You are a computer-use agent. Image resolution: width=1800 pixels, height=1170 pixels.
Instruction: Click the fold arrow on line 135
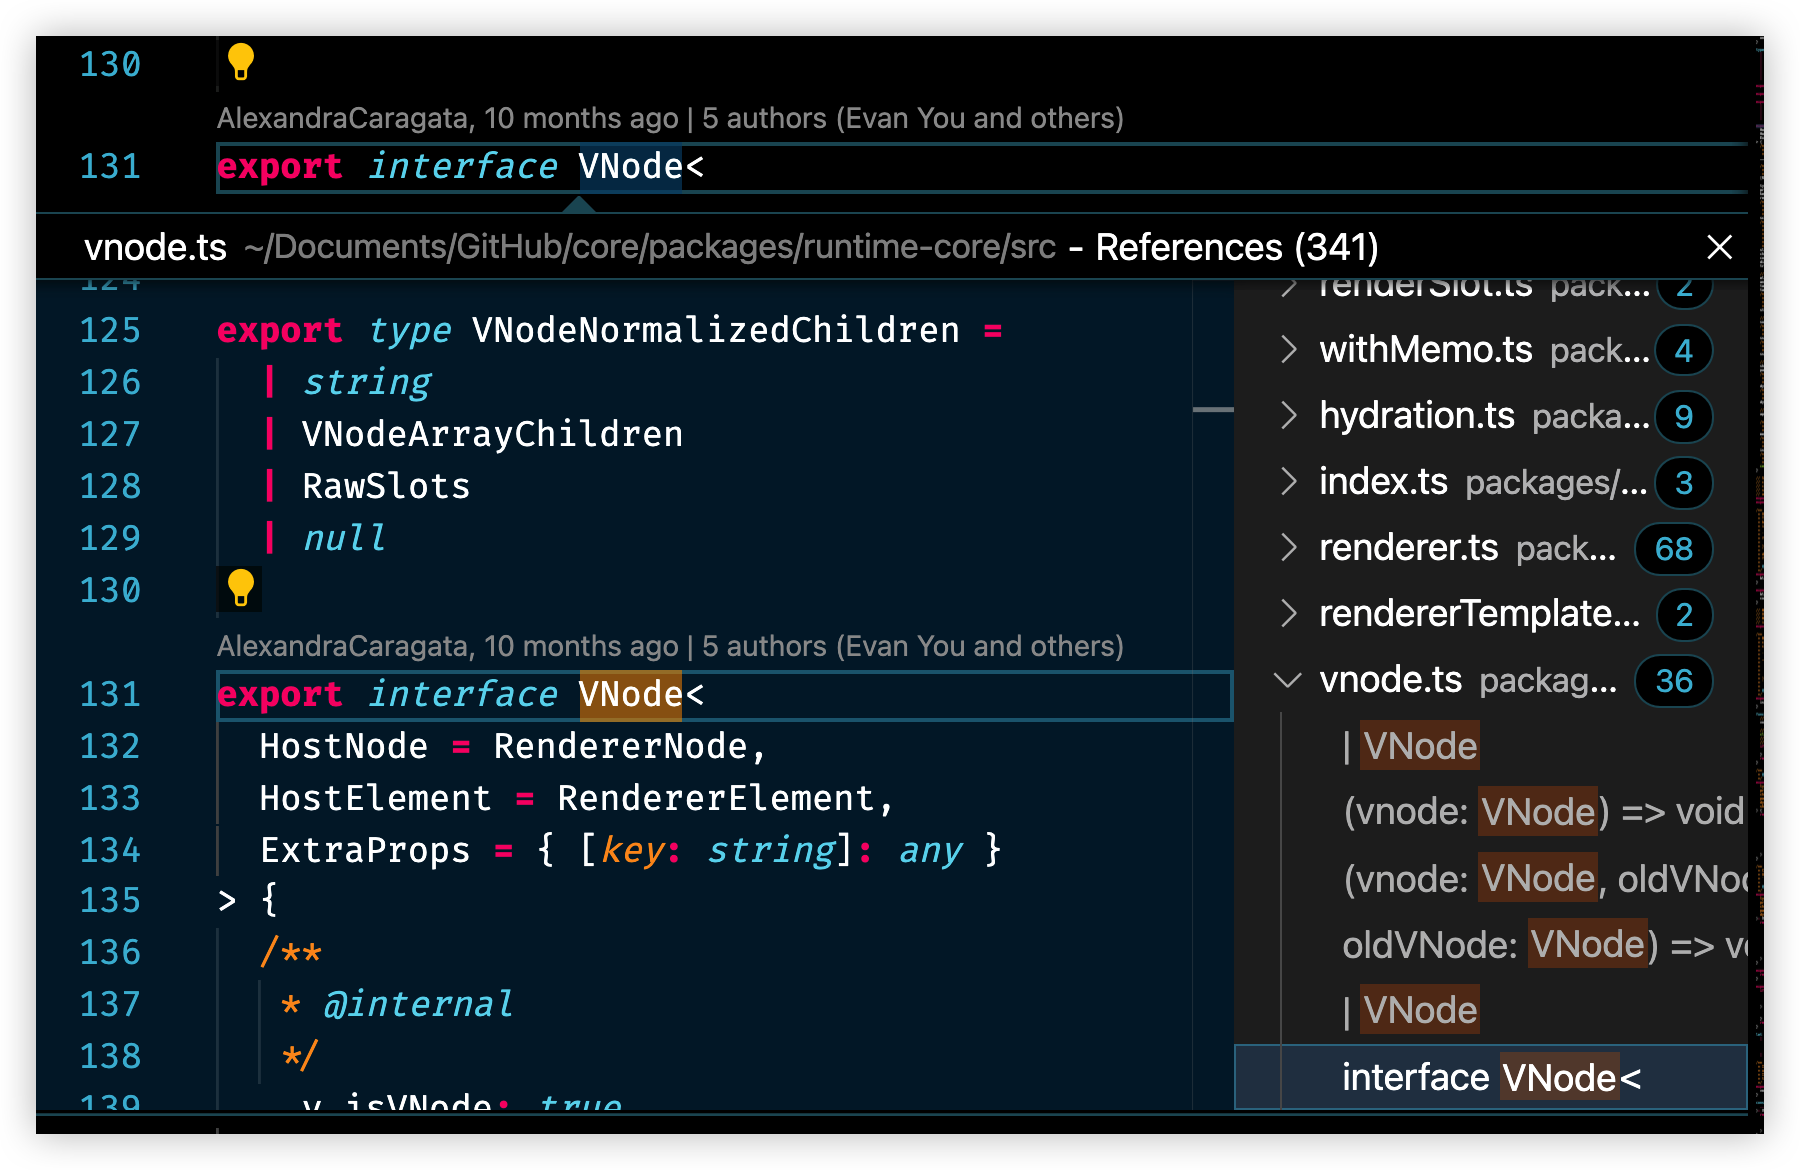tap(227, 901)
